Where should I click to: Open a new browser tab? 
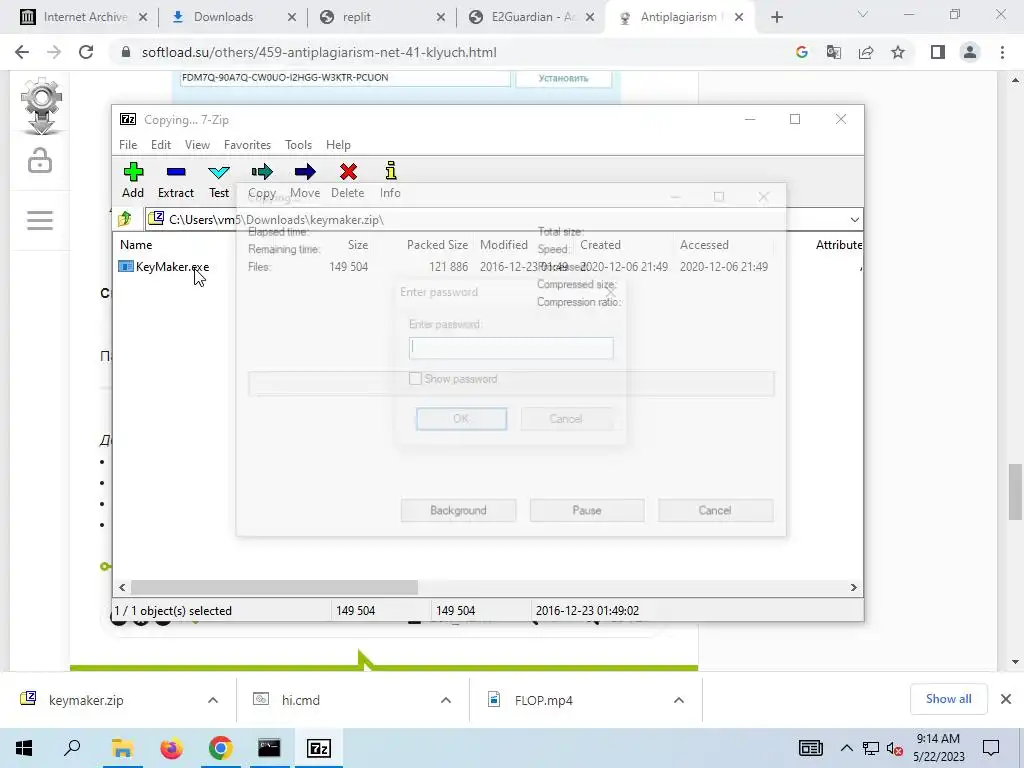point(776,17)
